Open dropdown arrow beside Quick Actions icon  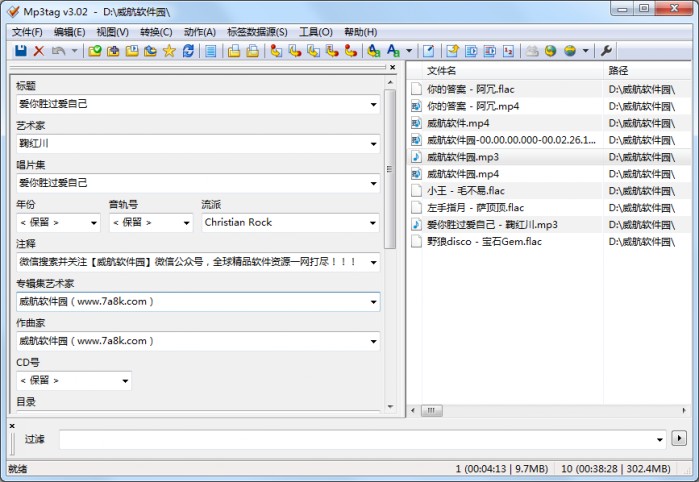click(409, 51)
